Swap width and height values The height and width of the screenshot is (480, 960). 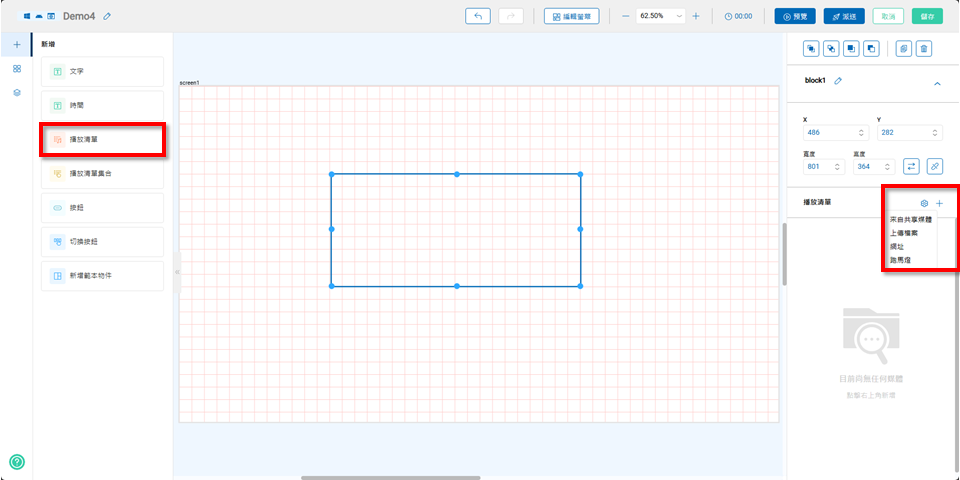pyautogui.click(x=911, y=166)
